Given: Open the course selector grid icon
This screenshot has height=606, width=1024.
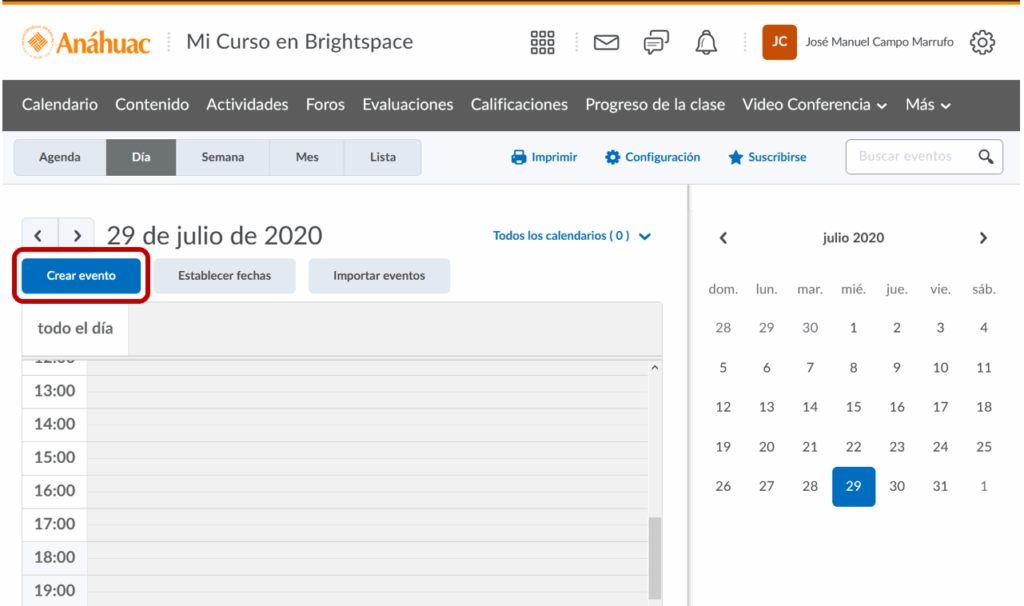Looking at the screenshot, I should coord(542,42).
